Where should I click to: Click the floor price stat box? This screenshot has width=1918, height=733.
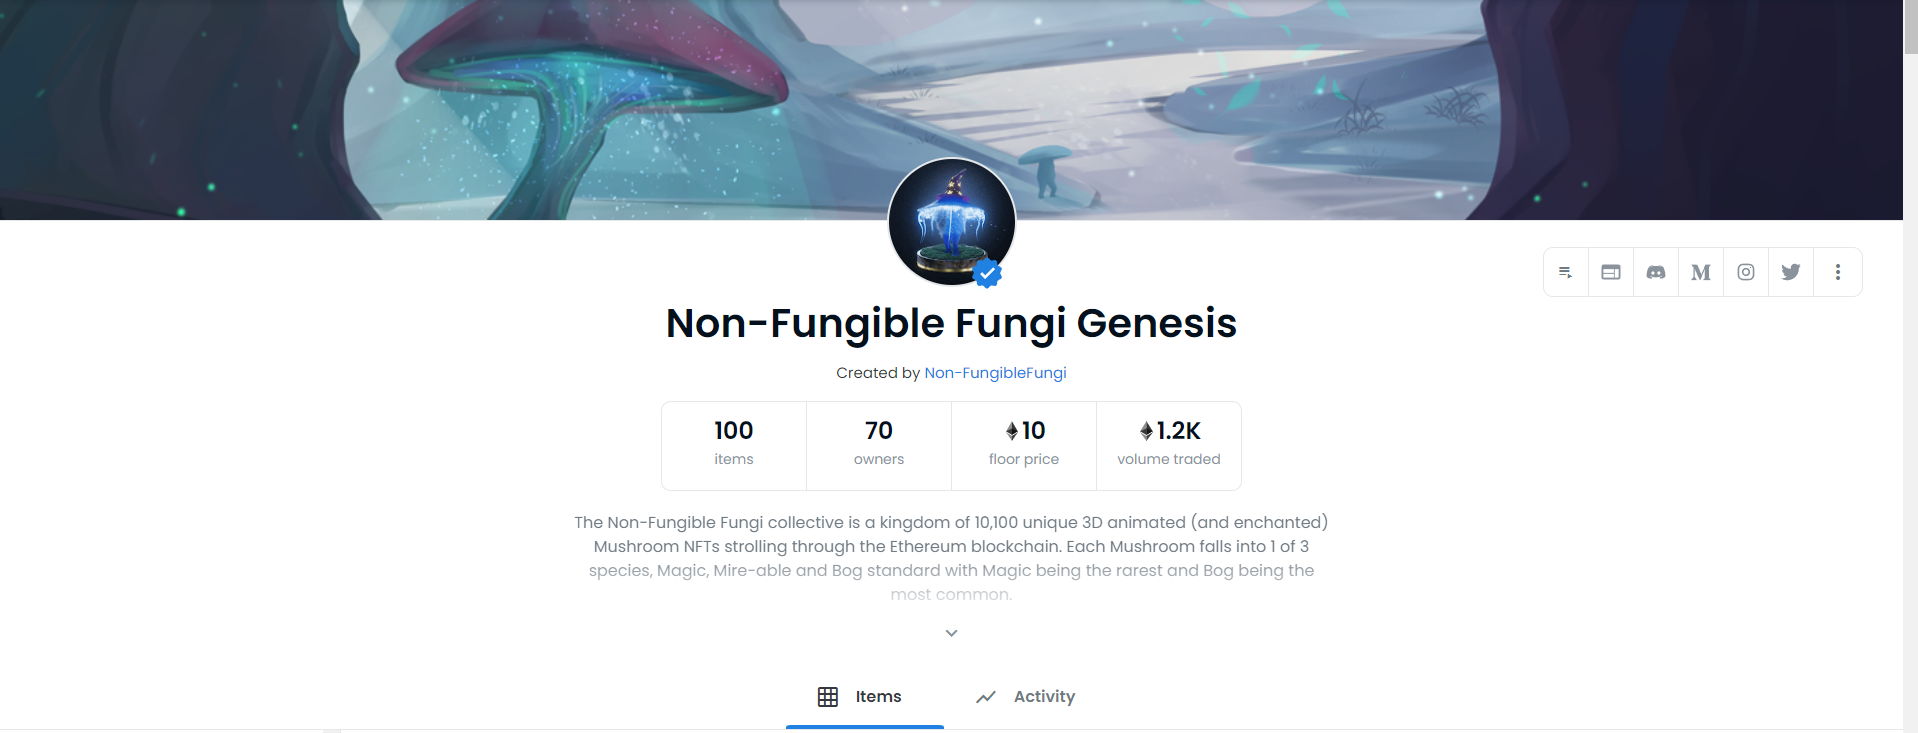coord(1024,445)
